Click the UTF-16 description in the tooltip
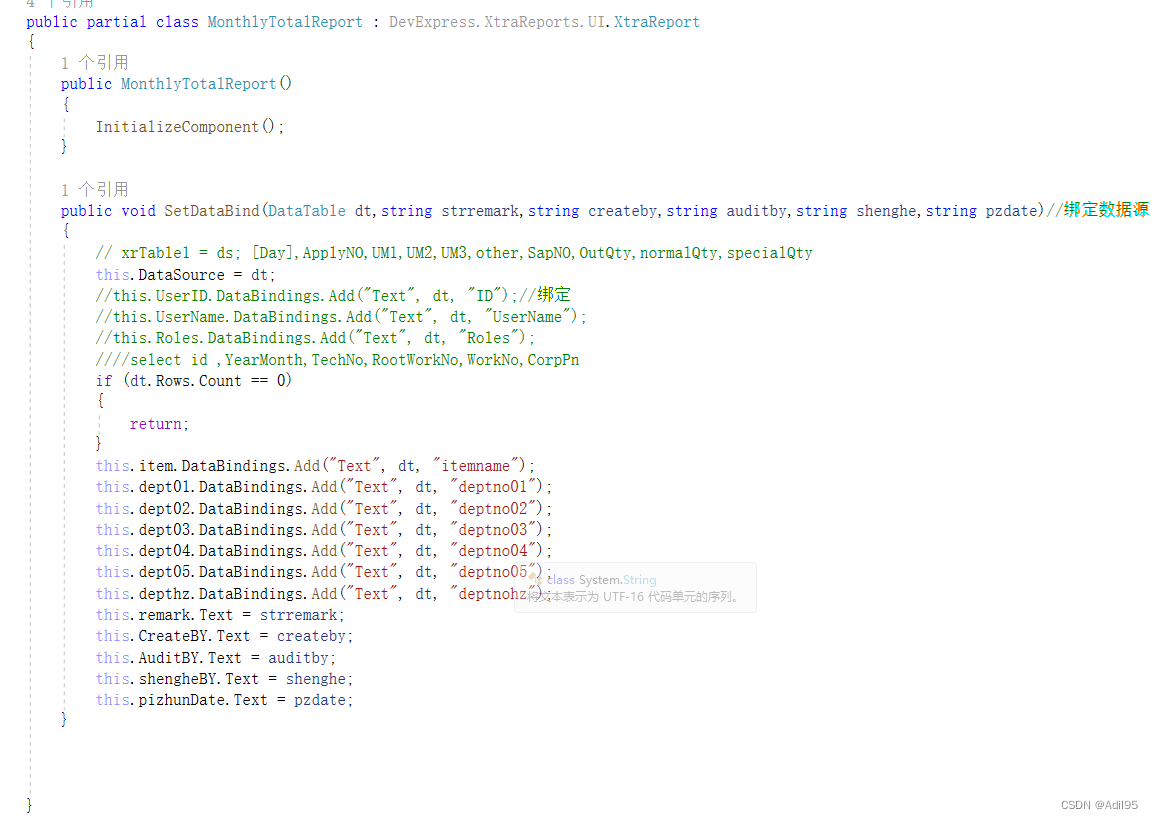The width and height of the screenshot is (1153, 819). click(633, 597)
